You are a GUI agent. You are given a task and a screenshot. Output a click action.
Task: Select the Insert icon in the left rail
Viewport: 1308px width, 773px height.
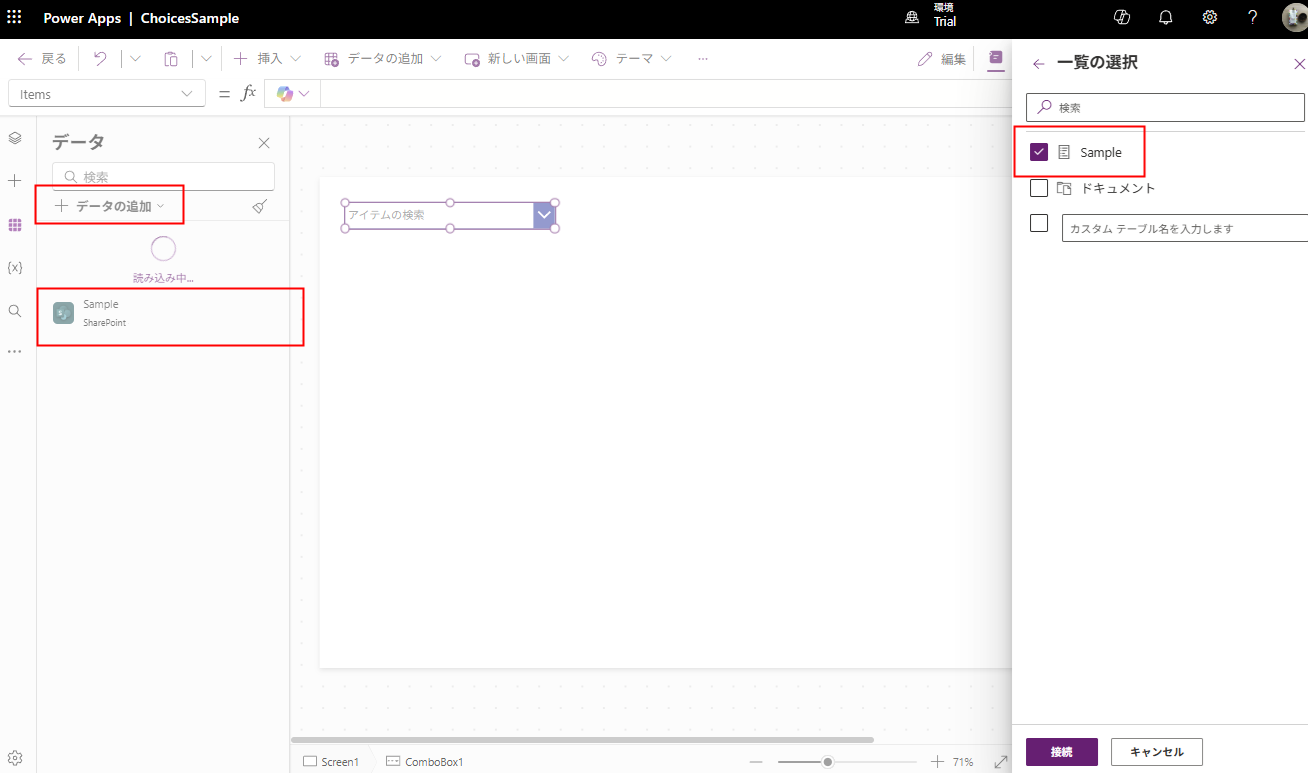[x=14, y=181]
